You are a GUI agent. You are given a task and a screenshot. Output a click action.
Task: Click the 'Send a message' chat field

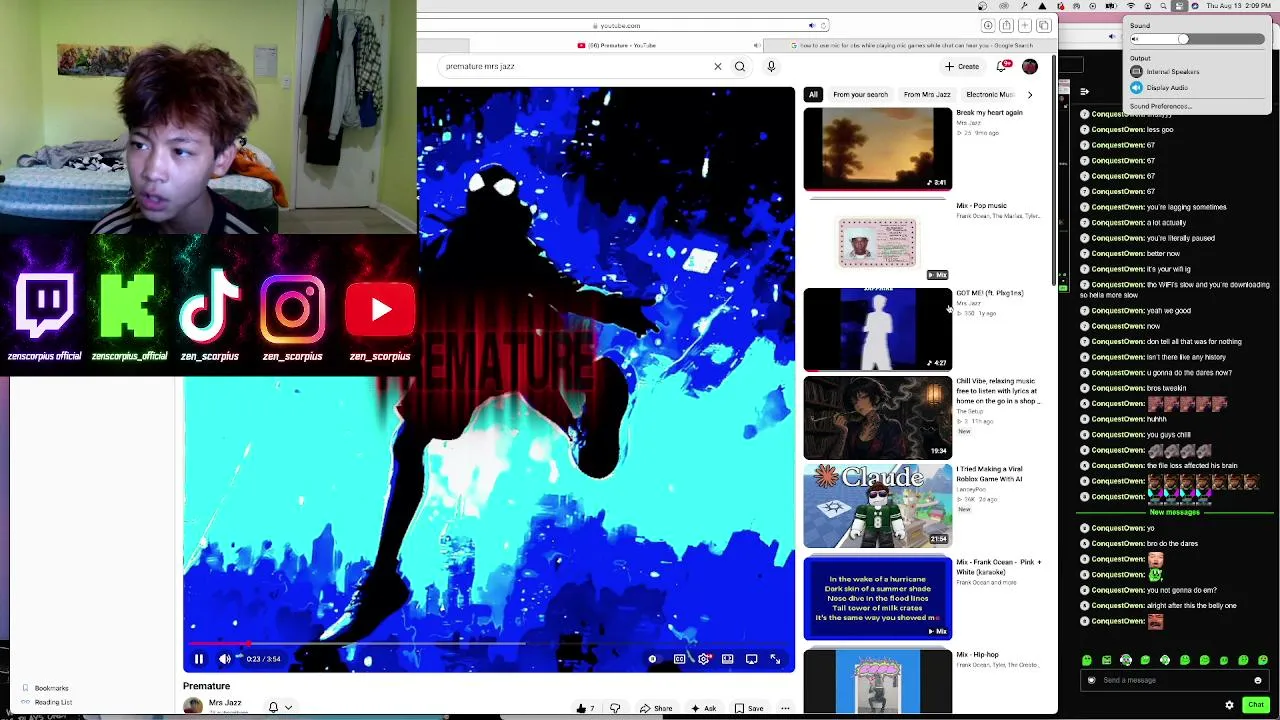tap(1175, 680)
